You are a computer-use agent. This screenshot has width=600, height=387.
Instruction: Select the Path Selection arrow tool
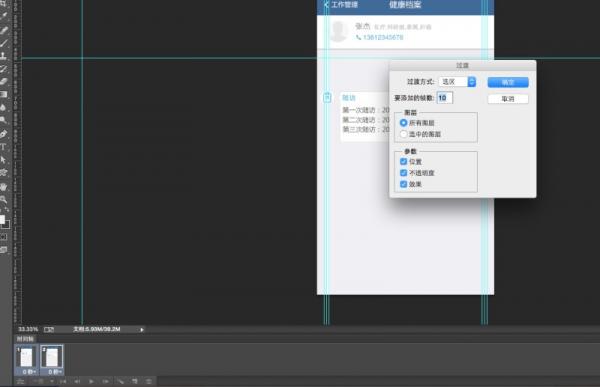pos(3,160)
